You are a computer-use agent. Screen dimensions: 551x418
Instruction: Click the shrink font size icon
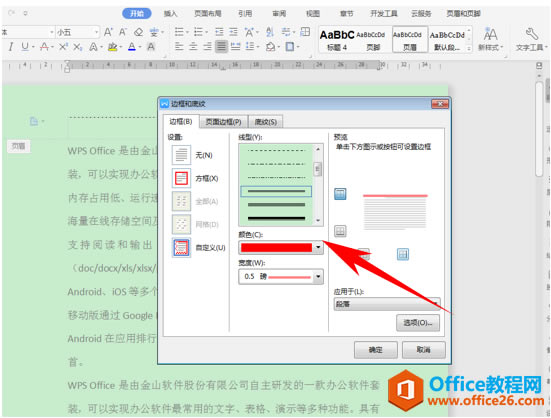click(x=123, y=32)
